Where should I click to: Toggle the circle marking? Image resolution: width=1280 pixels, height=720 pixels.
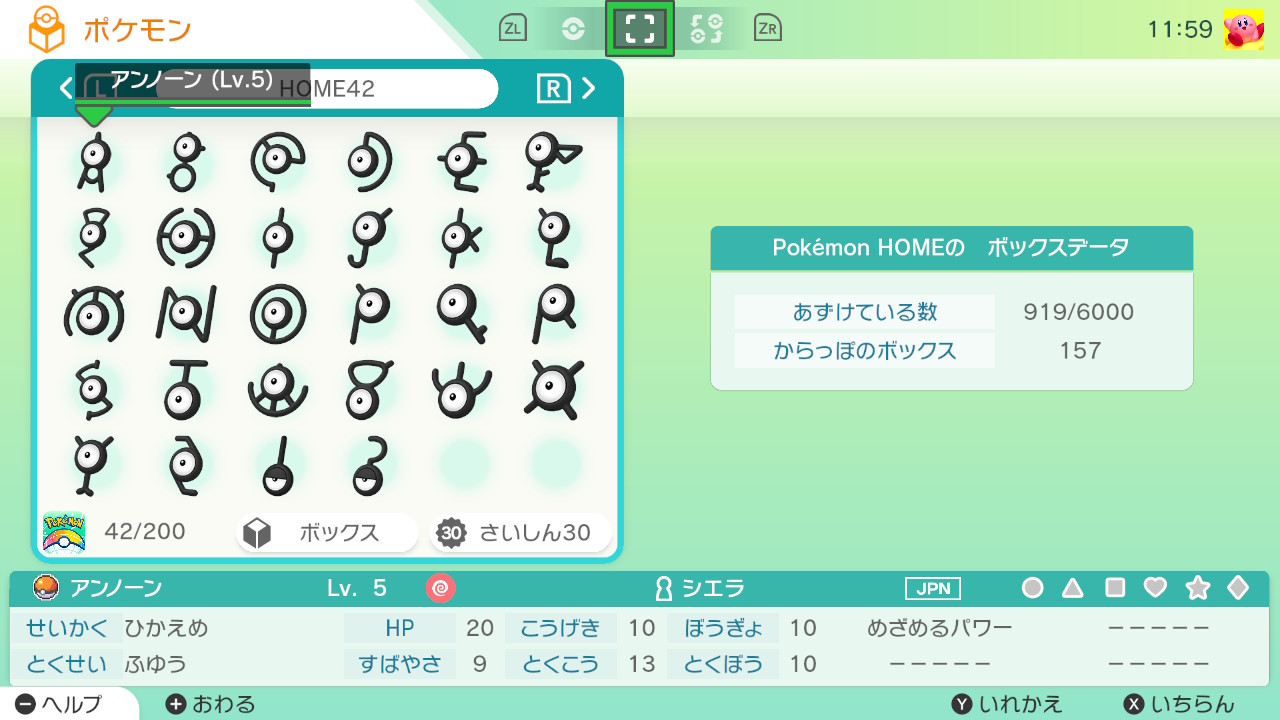pos(1032,588)
